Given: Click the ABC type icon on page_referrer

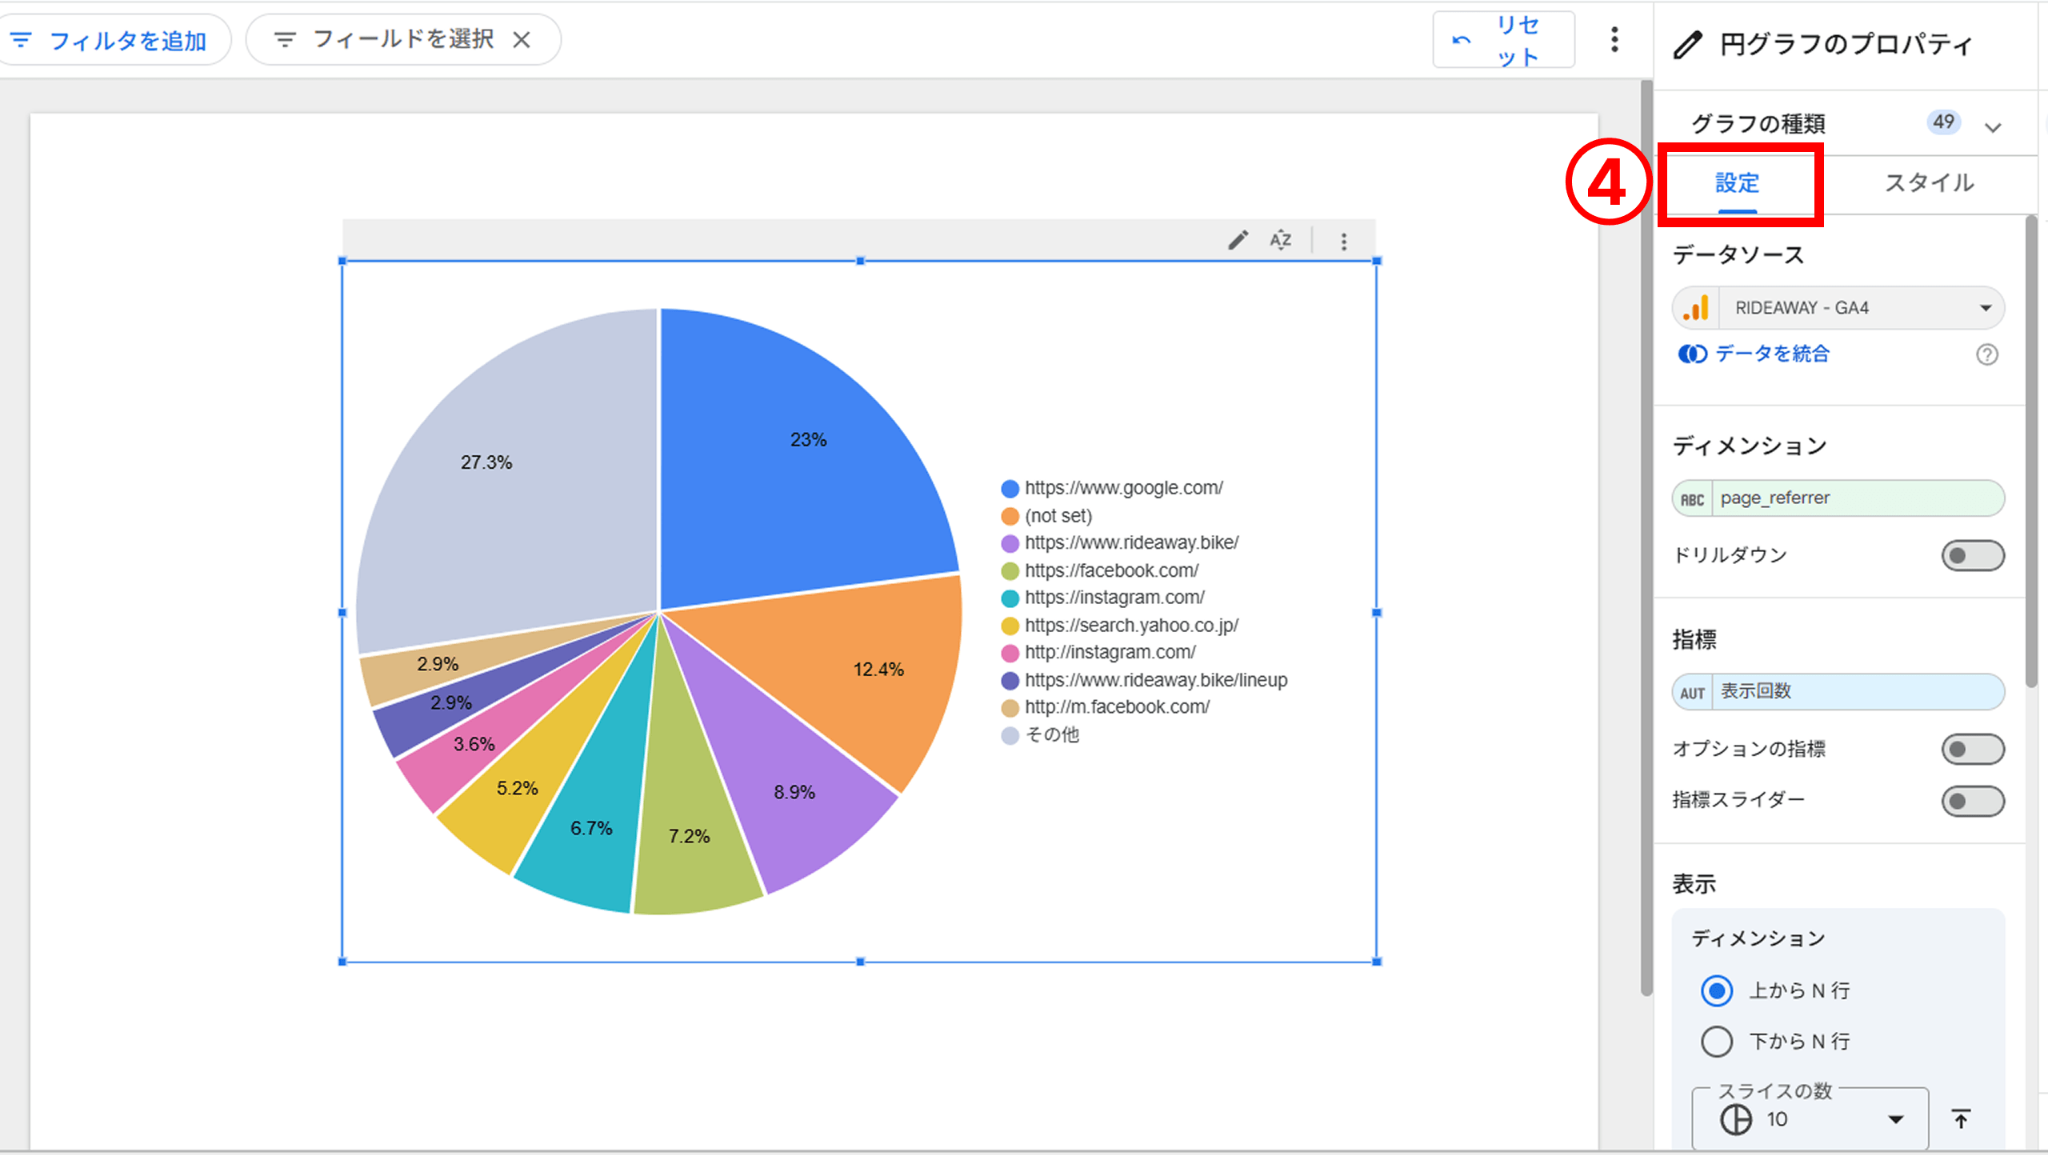Looking at the screenshot, I should point(1692,499).
